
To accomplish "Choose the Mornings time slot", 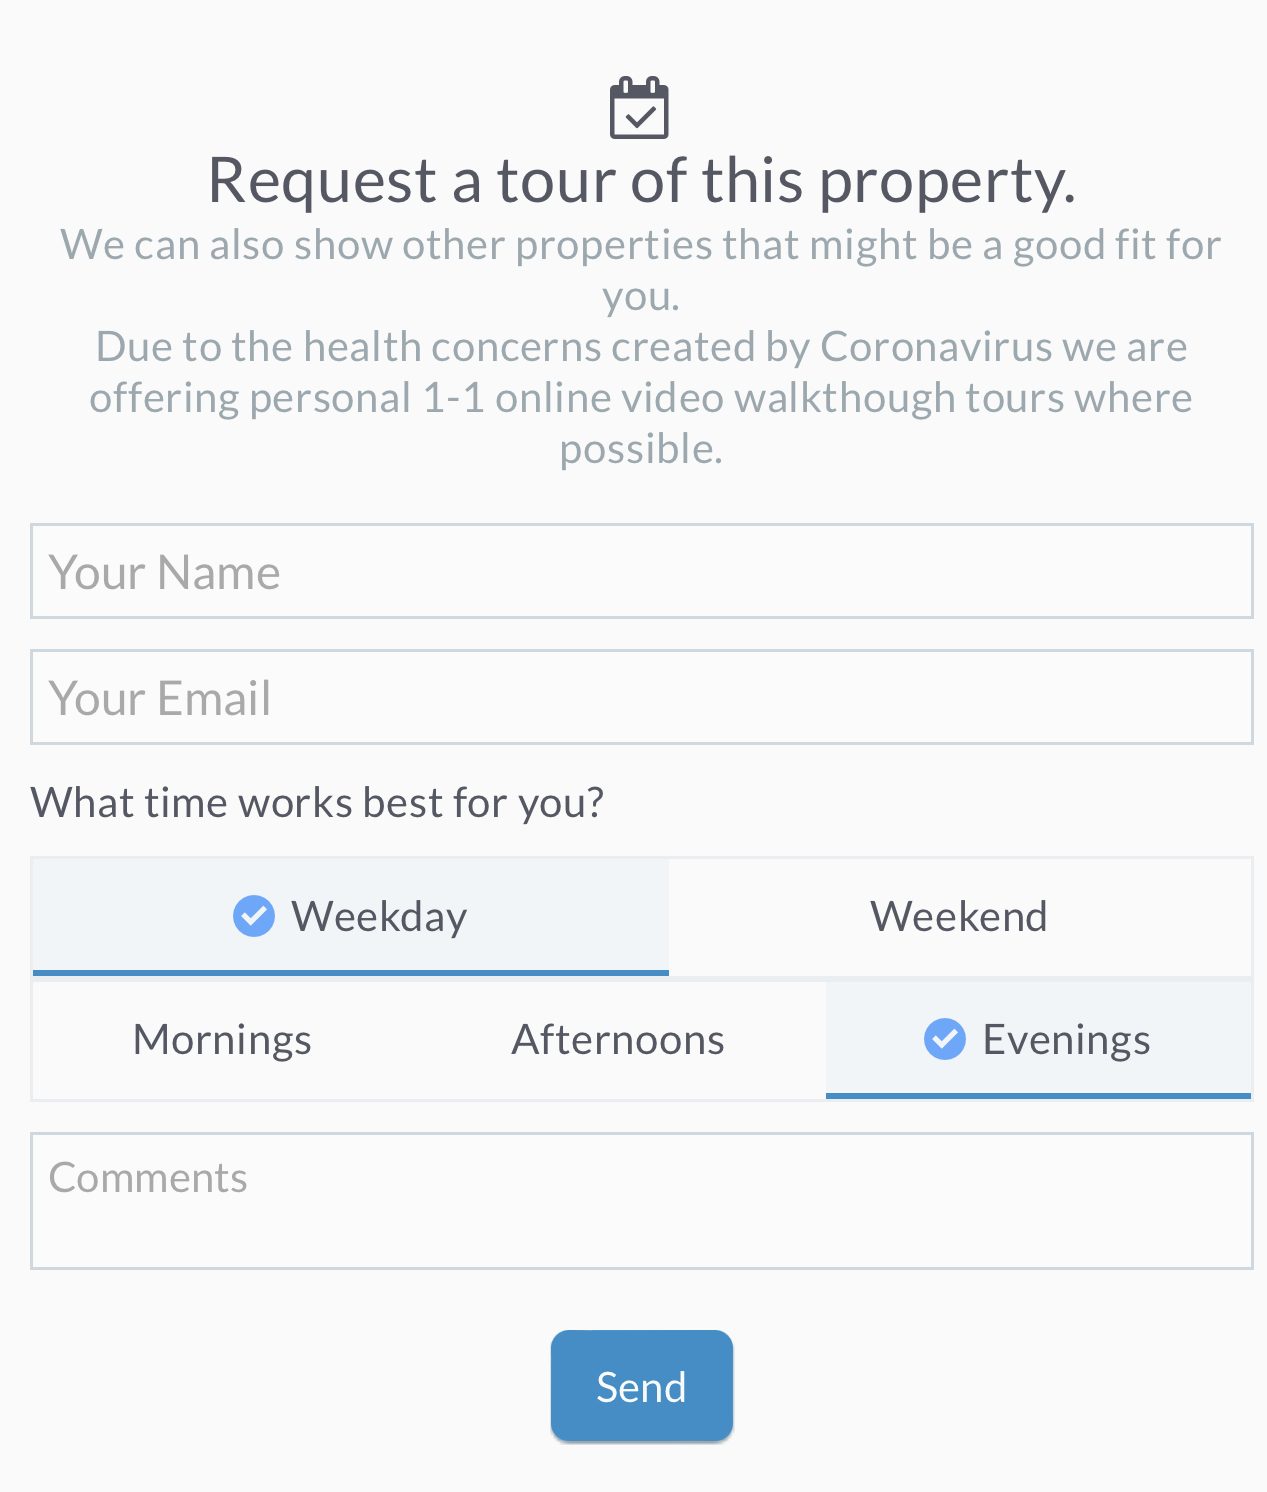I will pyautogui.click(x=222, y=1040).
